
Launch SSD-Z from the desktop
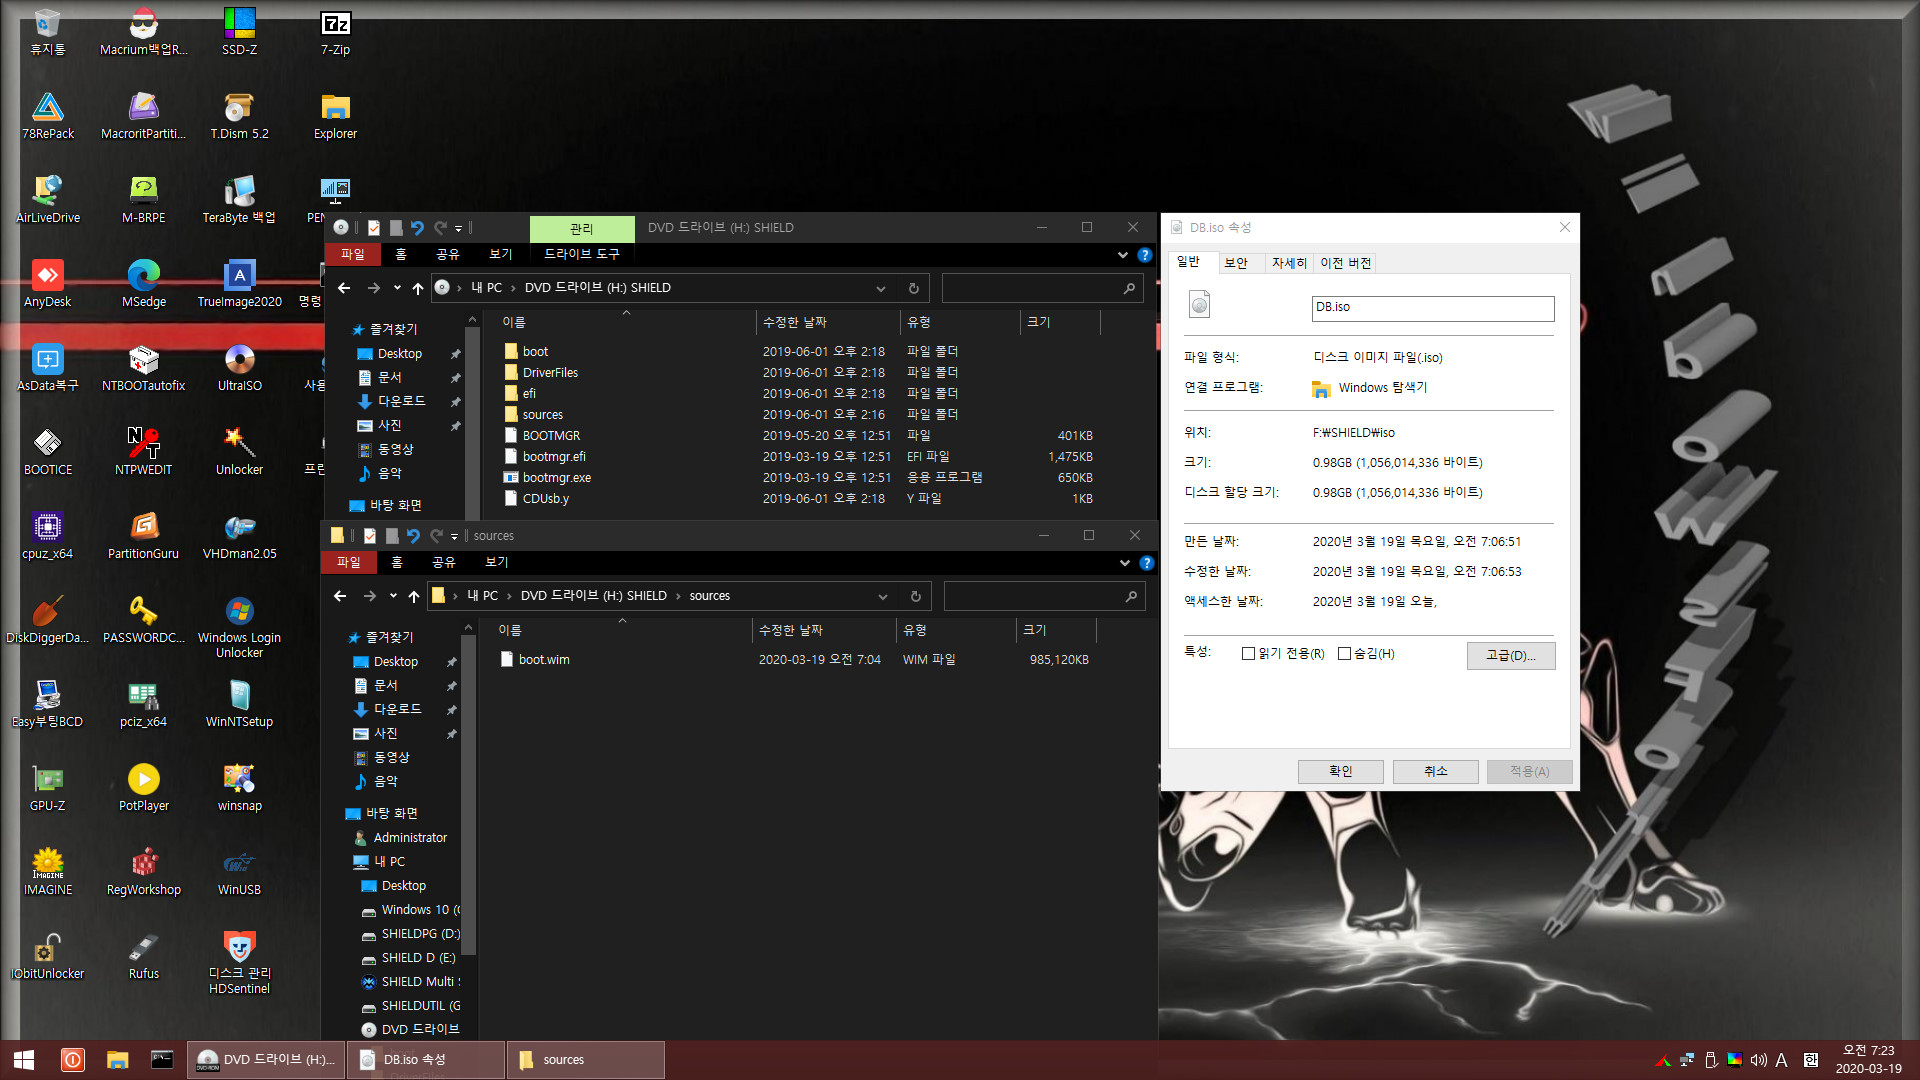click(x=239, y=32)
